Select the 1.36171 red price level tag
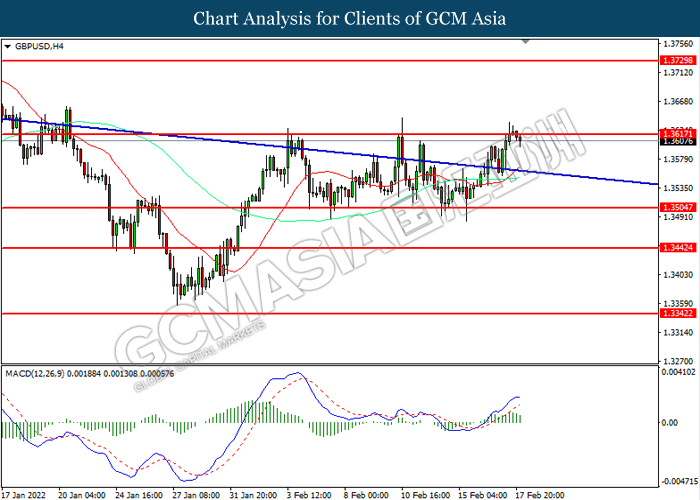 point(677,133)
